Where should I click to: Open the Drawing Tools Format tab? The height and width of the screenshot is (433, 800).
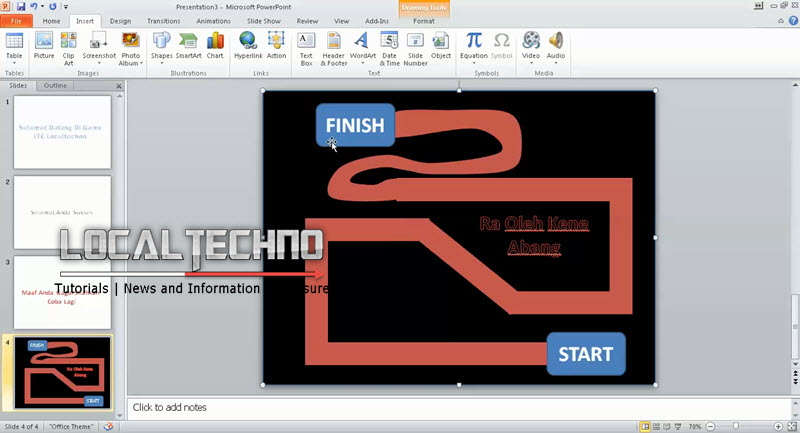coord(424,21)
